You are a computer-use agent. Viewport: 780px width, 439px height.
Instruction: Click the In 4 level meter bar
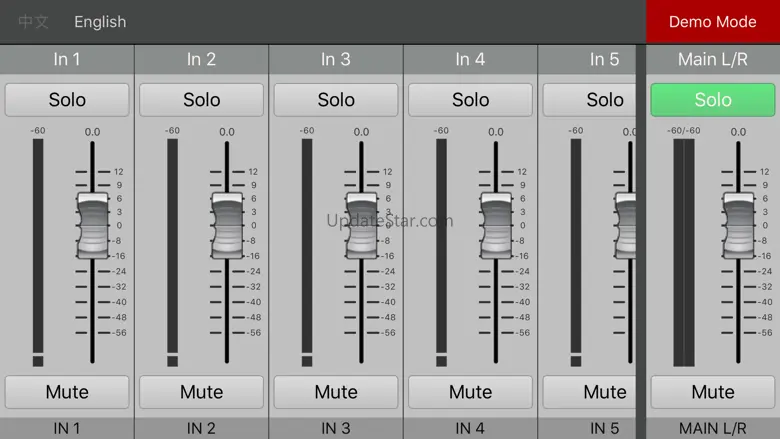[441, 253]
